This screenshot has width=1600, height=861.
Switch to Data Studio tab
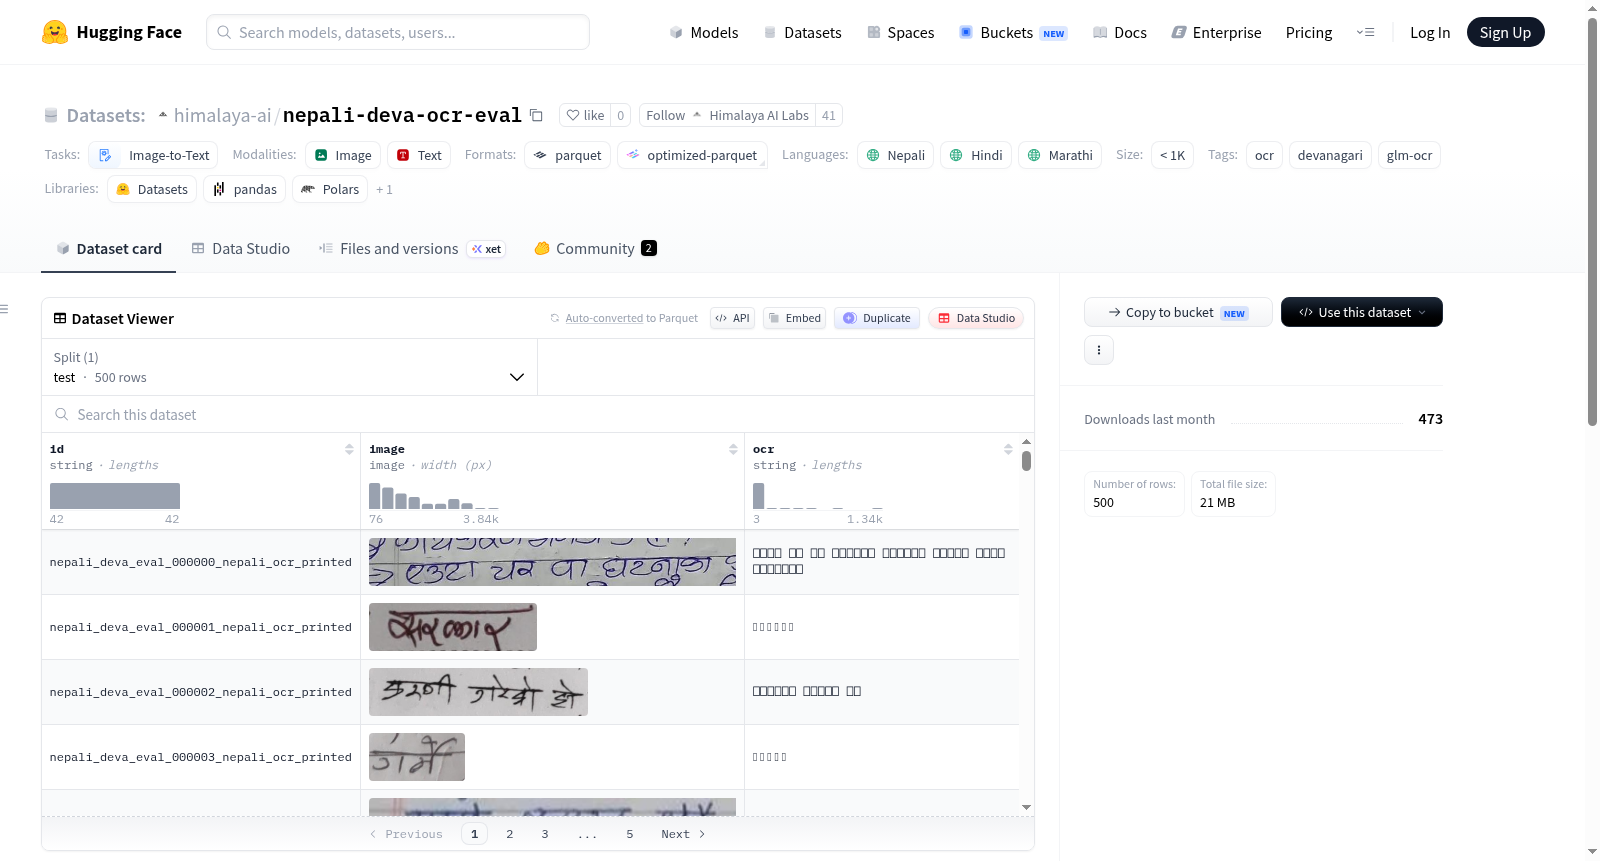(241, 249)
